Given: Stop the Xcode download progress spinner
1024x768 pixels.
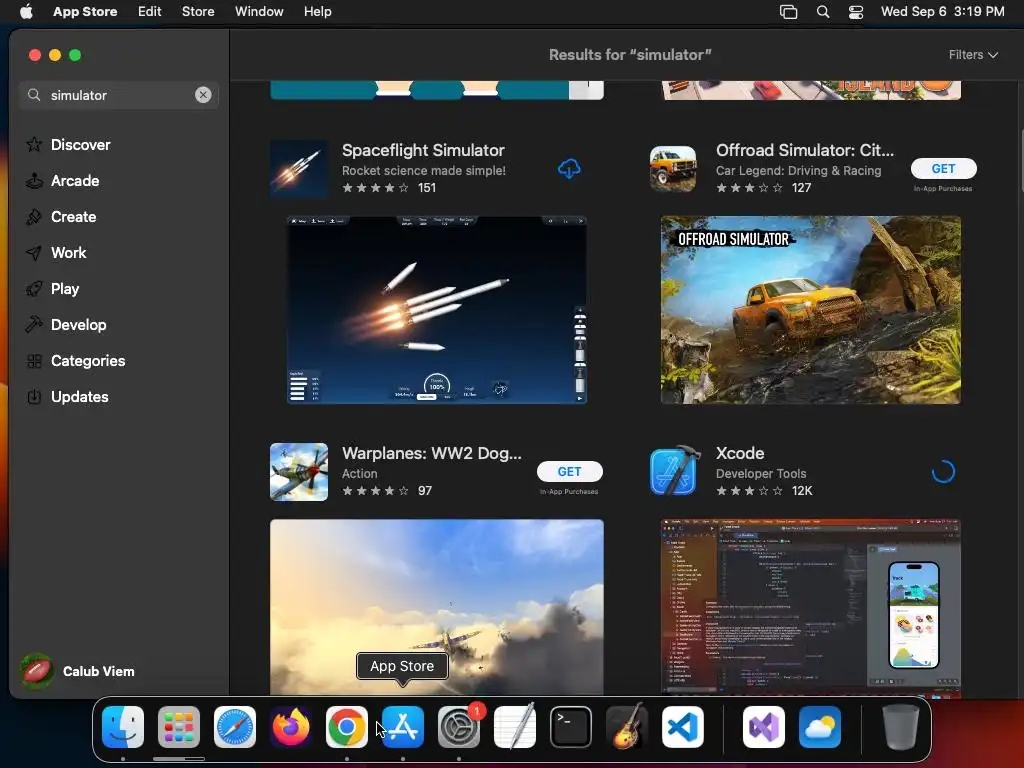Looking at the screenshot, I should pyautogui.click(x=943, y=472).
